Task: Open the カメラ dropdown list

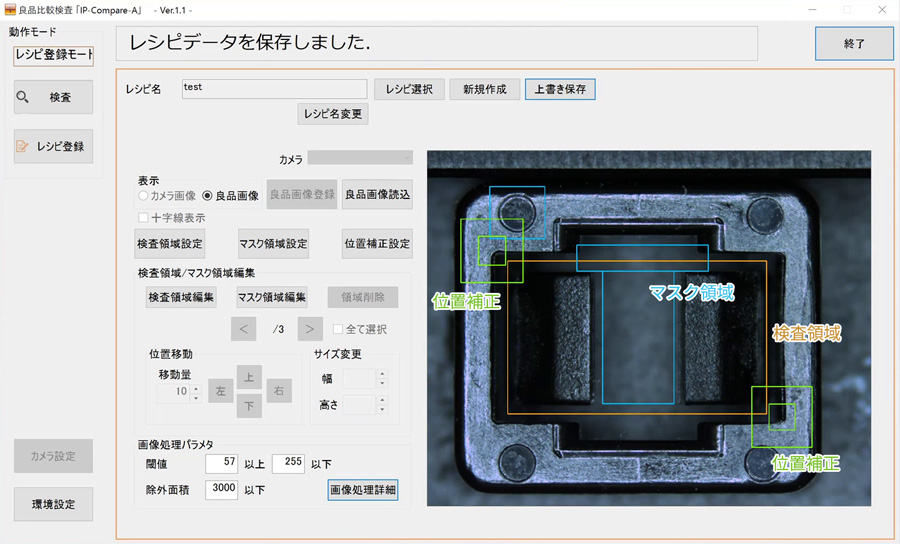Action: pos(360,158)
